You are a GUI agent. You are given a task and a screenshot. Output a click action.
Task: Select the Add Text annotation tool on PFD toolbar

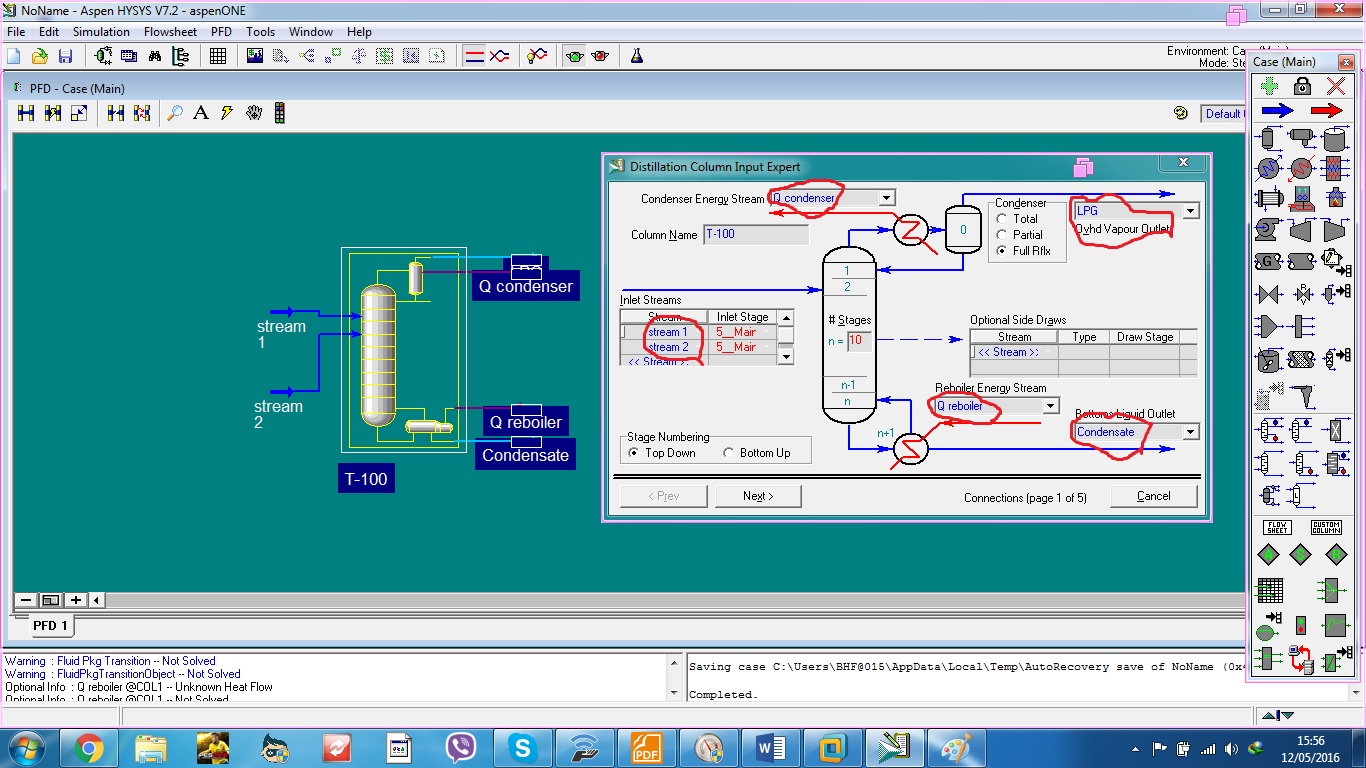[200, 113]
